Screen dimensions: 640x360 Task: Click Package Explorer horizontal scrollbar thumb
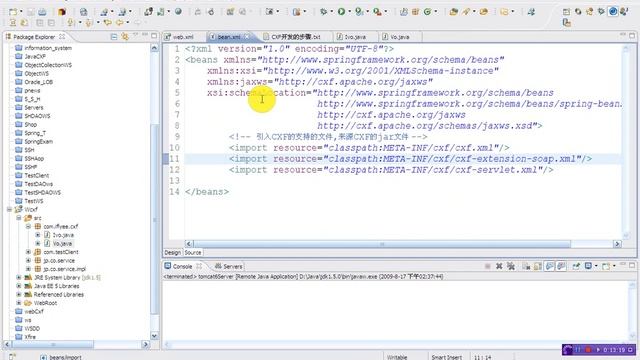coord(53,345)
